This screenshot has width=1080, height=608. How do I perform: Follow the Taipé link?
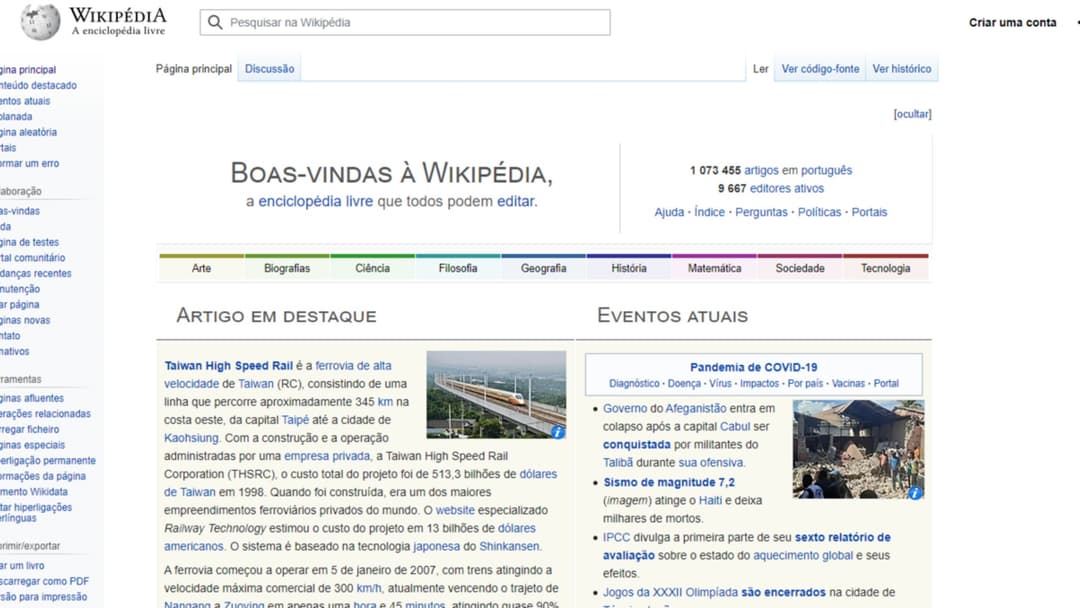pos(295,420)
